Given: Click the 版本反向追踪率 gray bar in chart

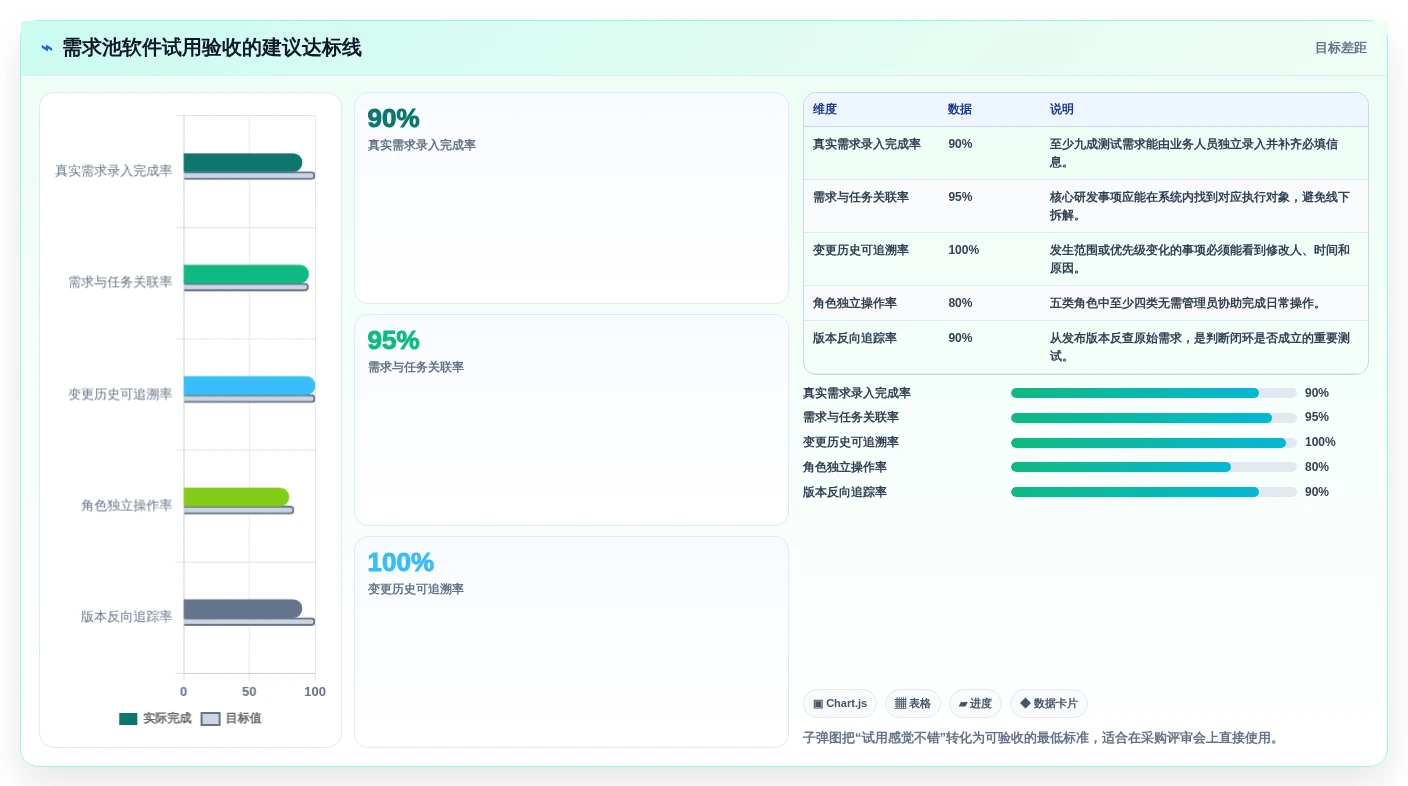Looking at the screenshot, I should tap(243, 609).
